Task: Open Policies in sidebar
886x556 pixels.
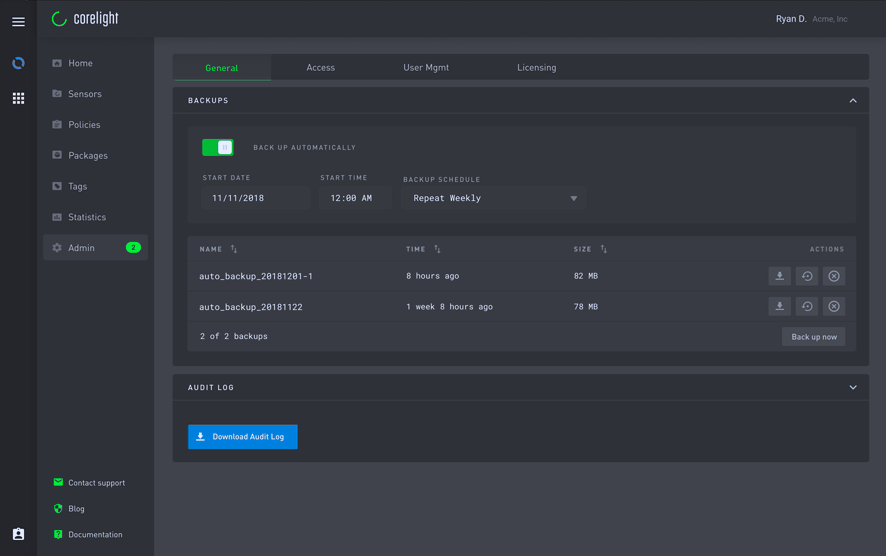Action: pos(84,124)
